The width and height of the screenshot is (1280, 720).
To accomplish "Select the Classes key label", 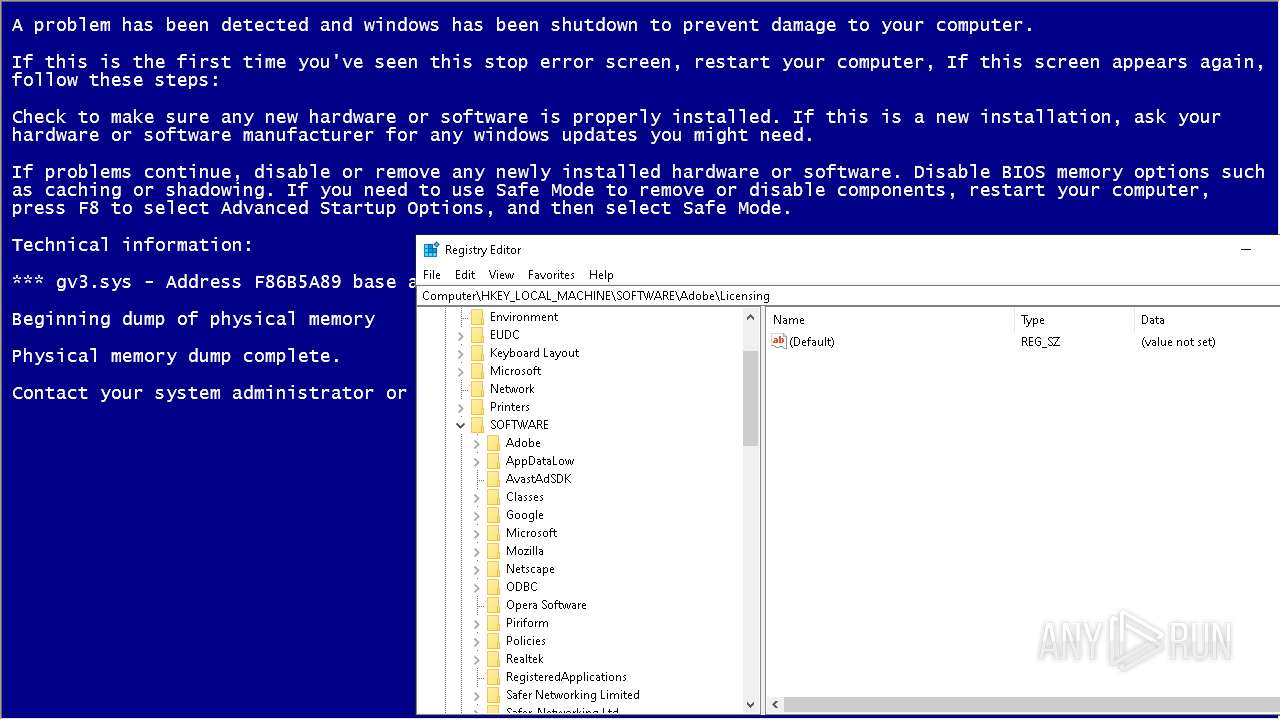I will (x=524, y=497).
